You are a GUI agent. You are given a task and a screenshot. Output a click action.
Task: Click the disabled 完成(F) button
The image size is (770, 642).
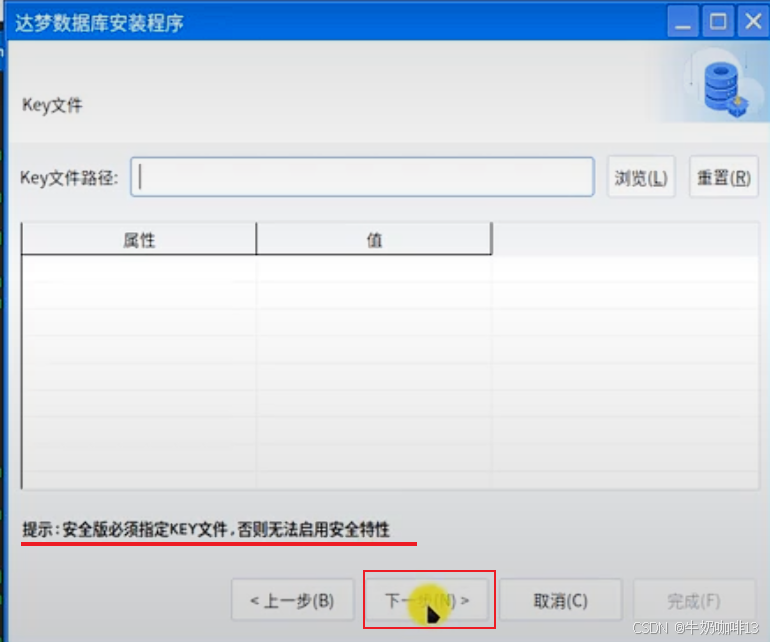(x=694, y=600)
